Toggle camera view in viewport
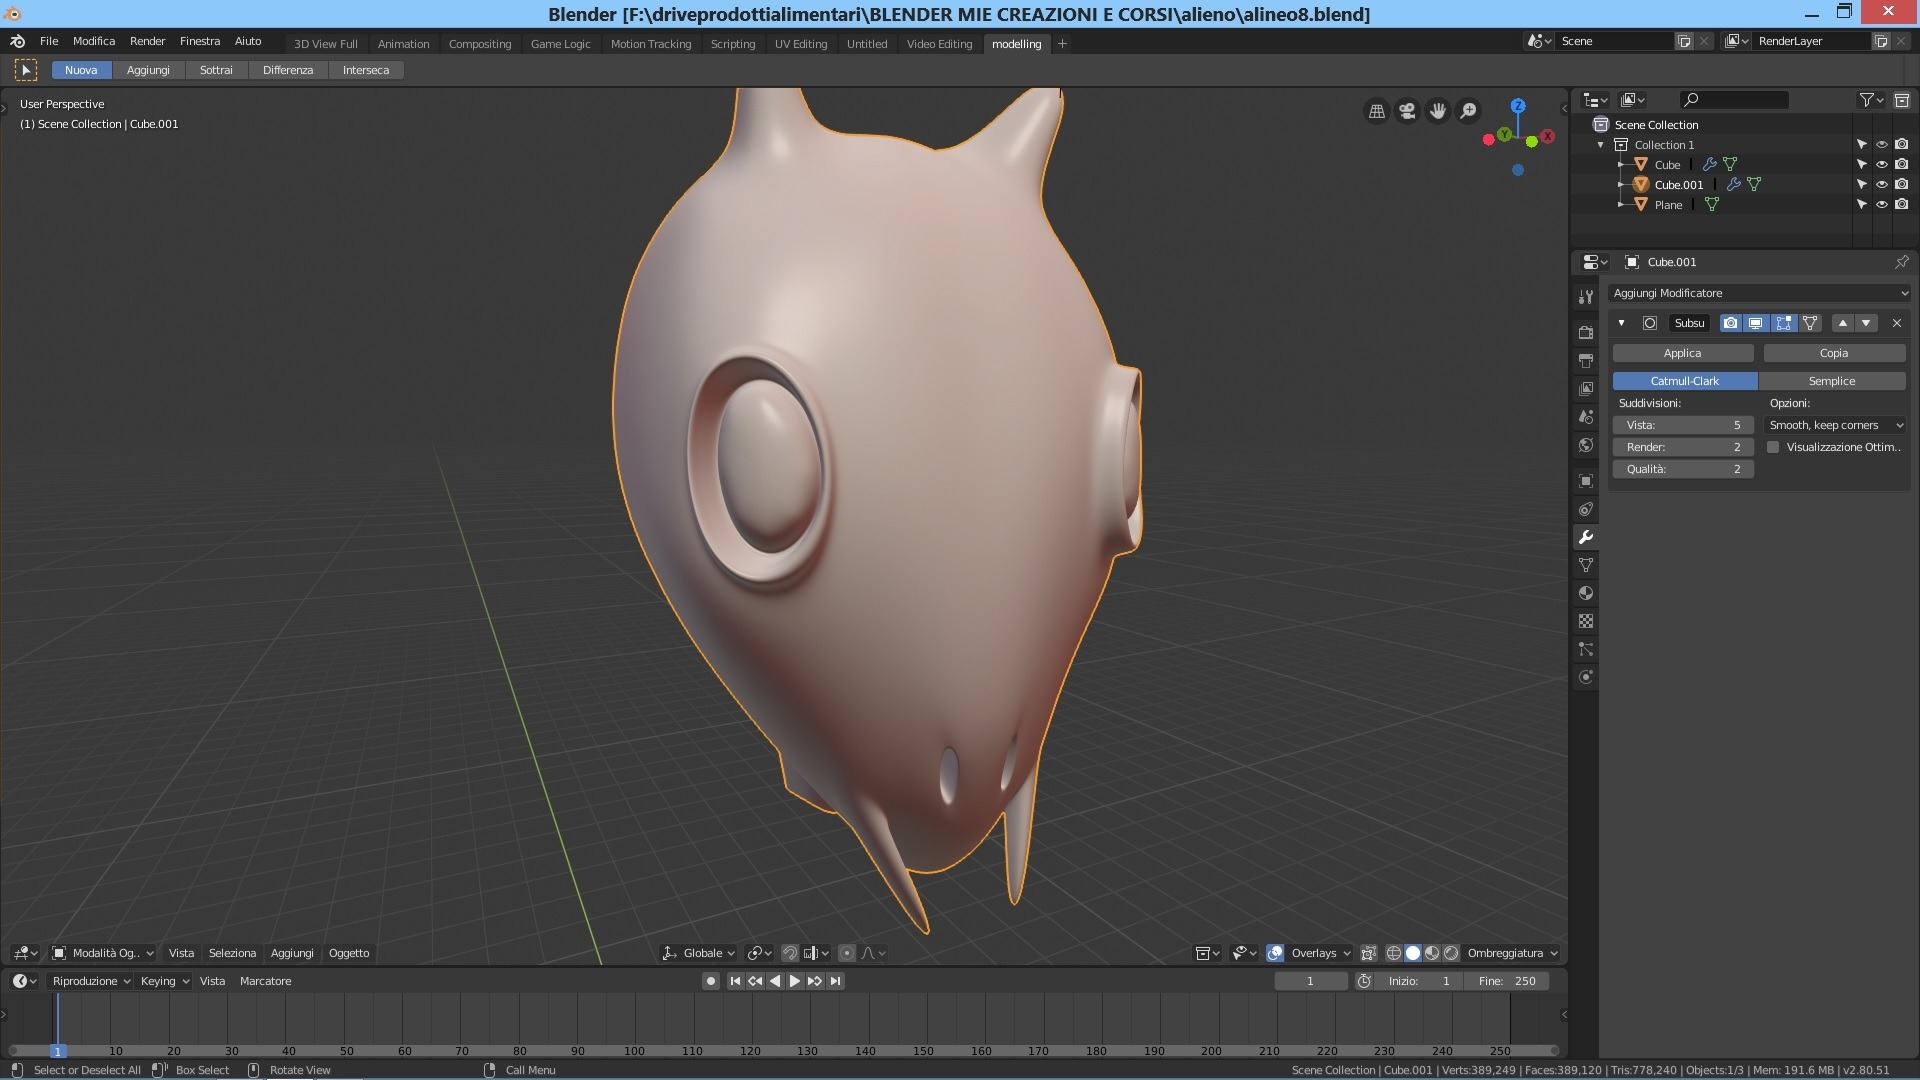1920x1080 pixels. [1407, 111]
